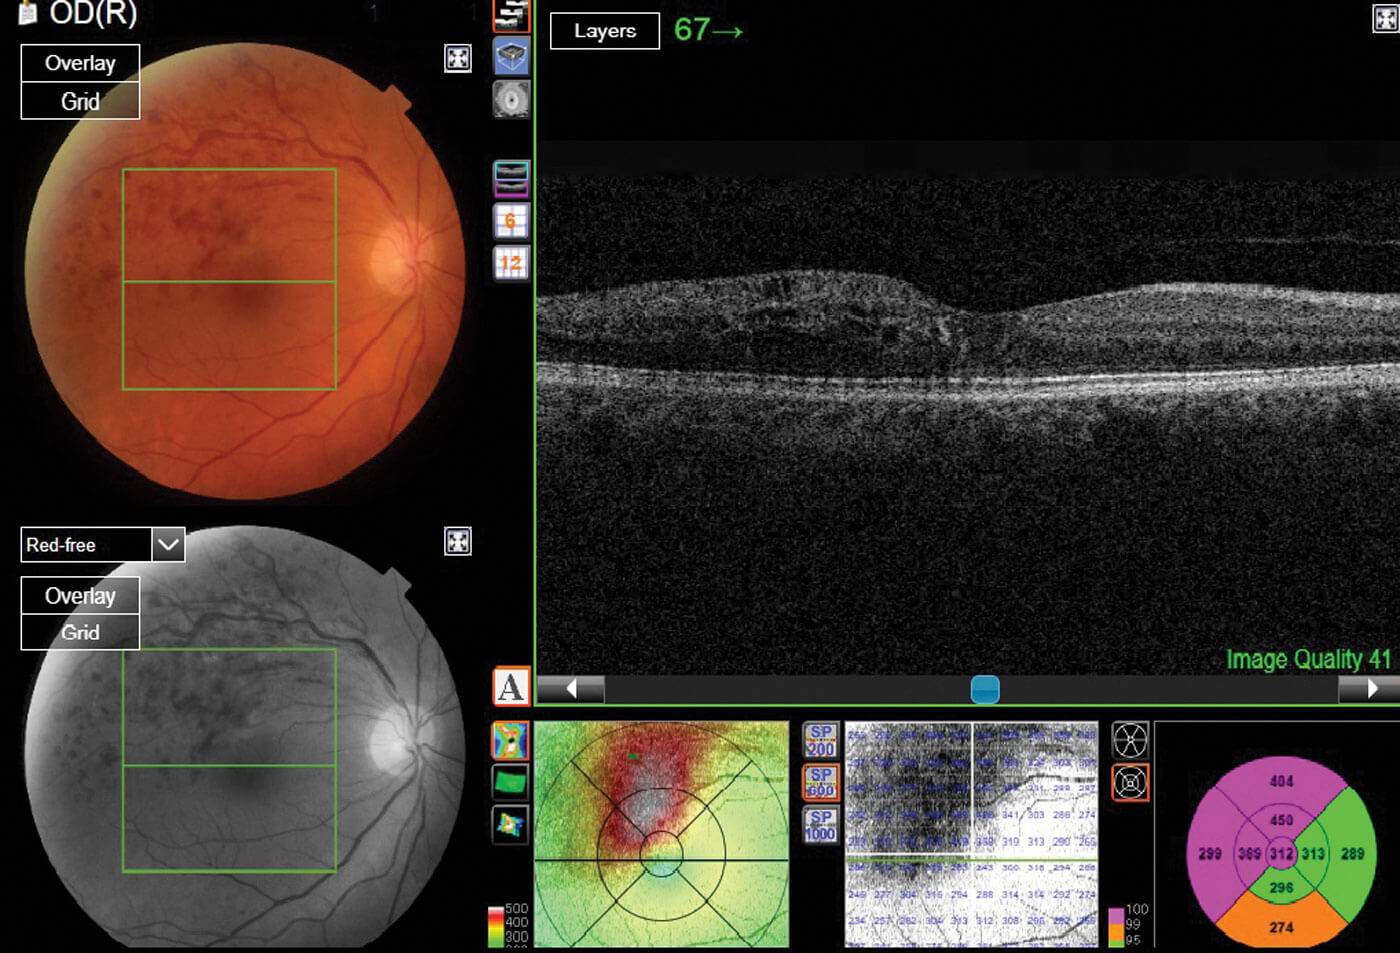The width and height of the screenshot is (1400, 953).
Task: Go to the next B-scan with right arrow
Action: click(1370, 689)
